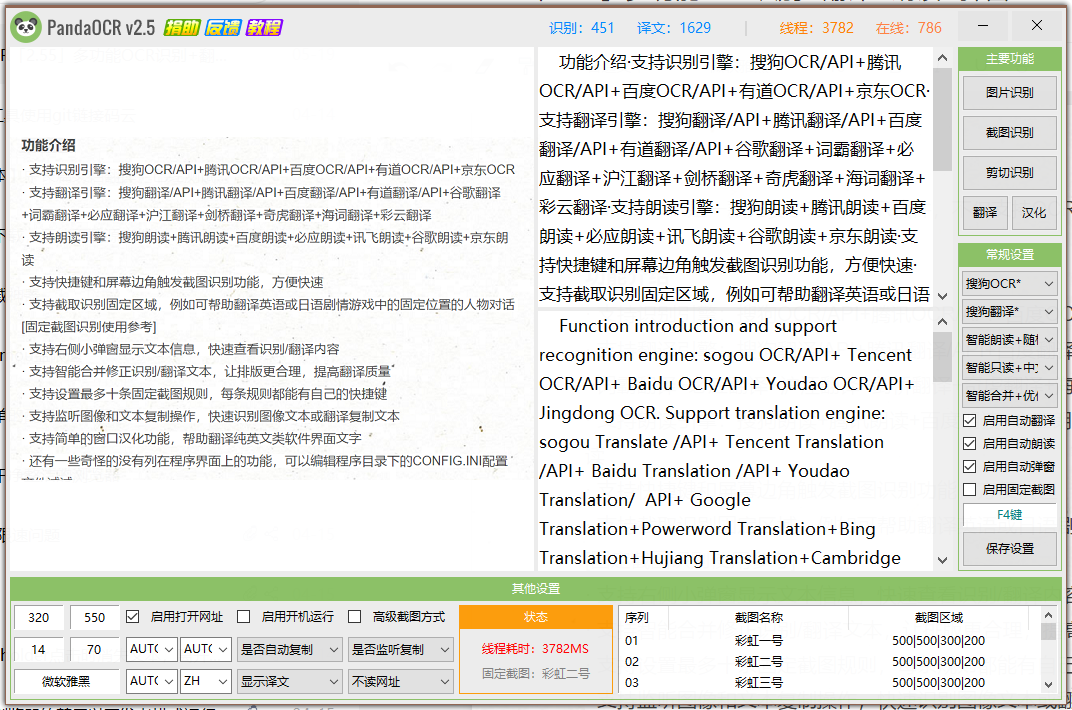
Task: Click the 截图名称 column header
Action: [x=758, y=618]
